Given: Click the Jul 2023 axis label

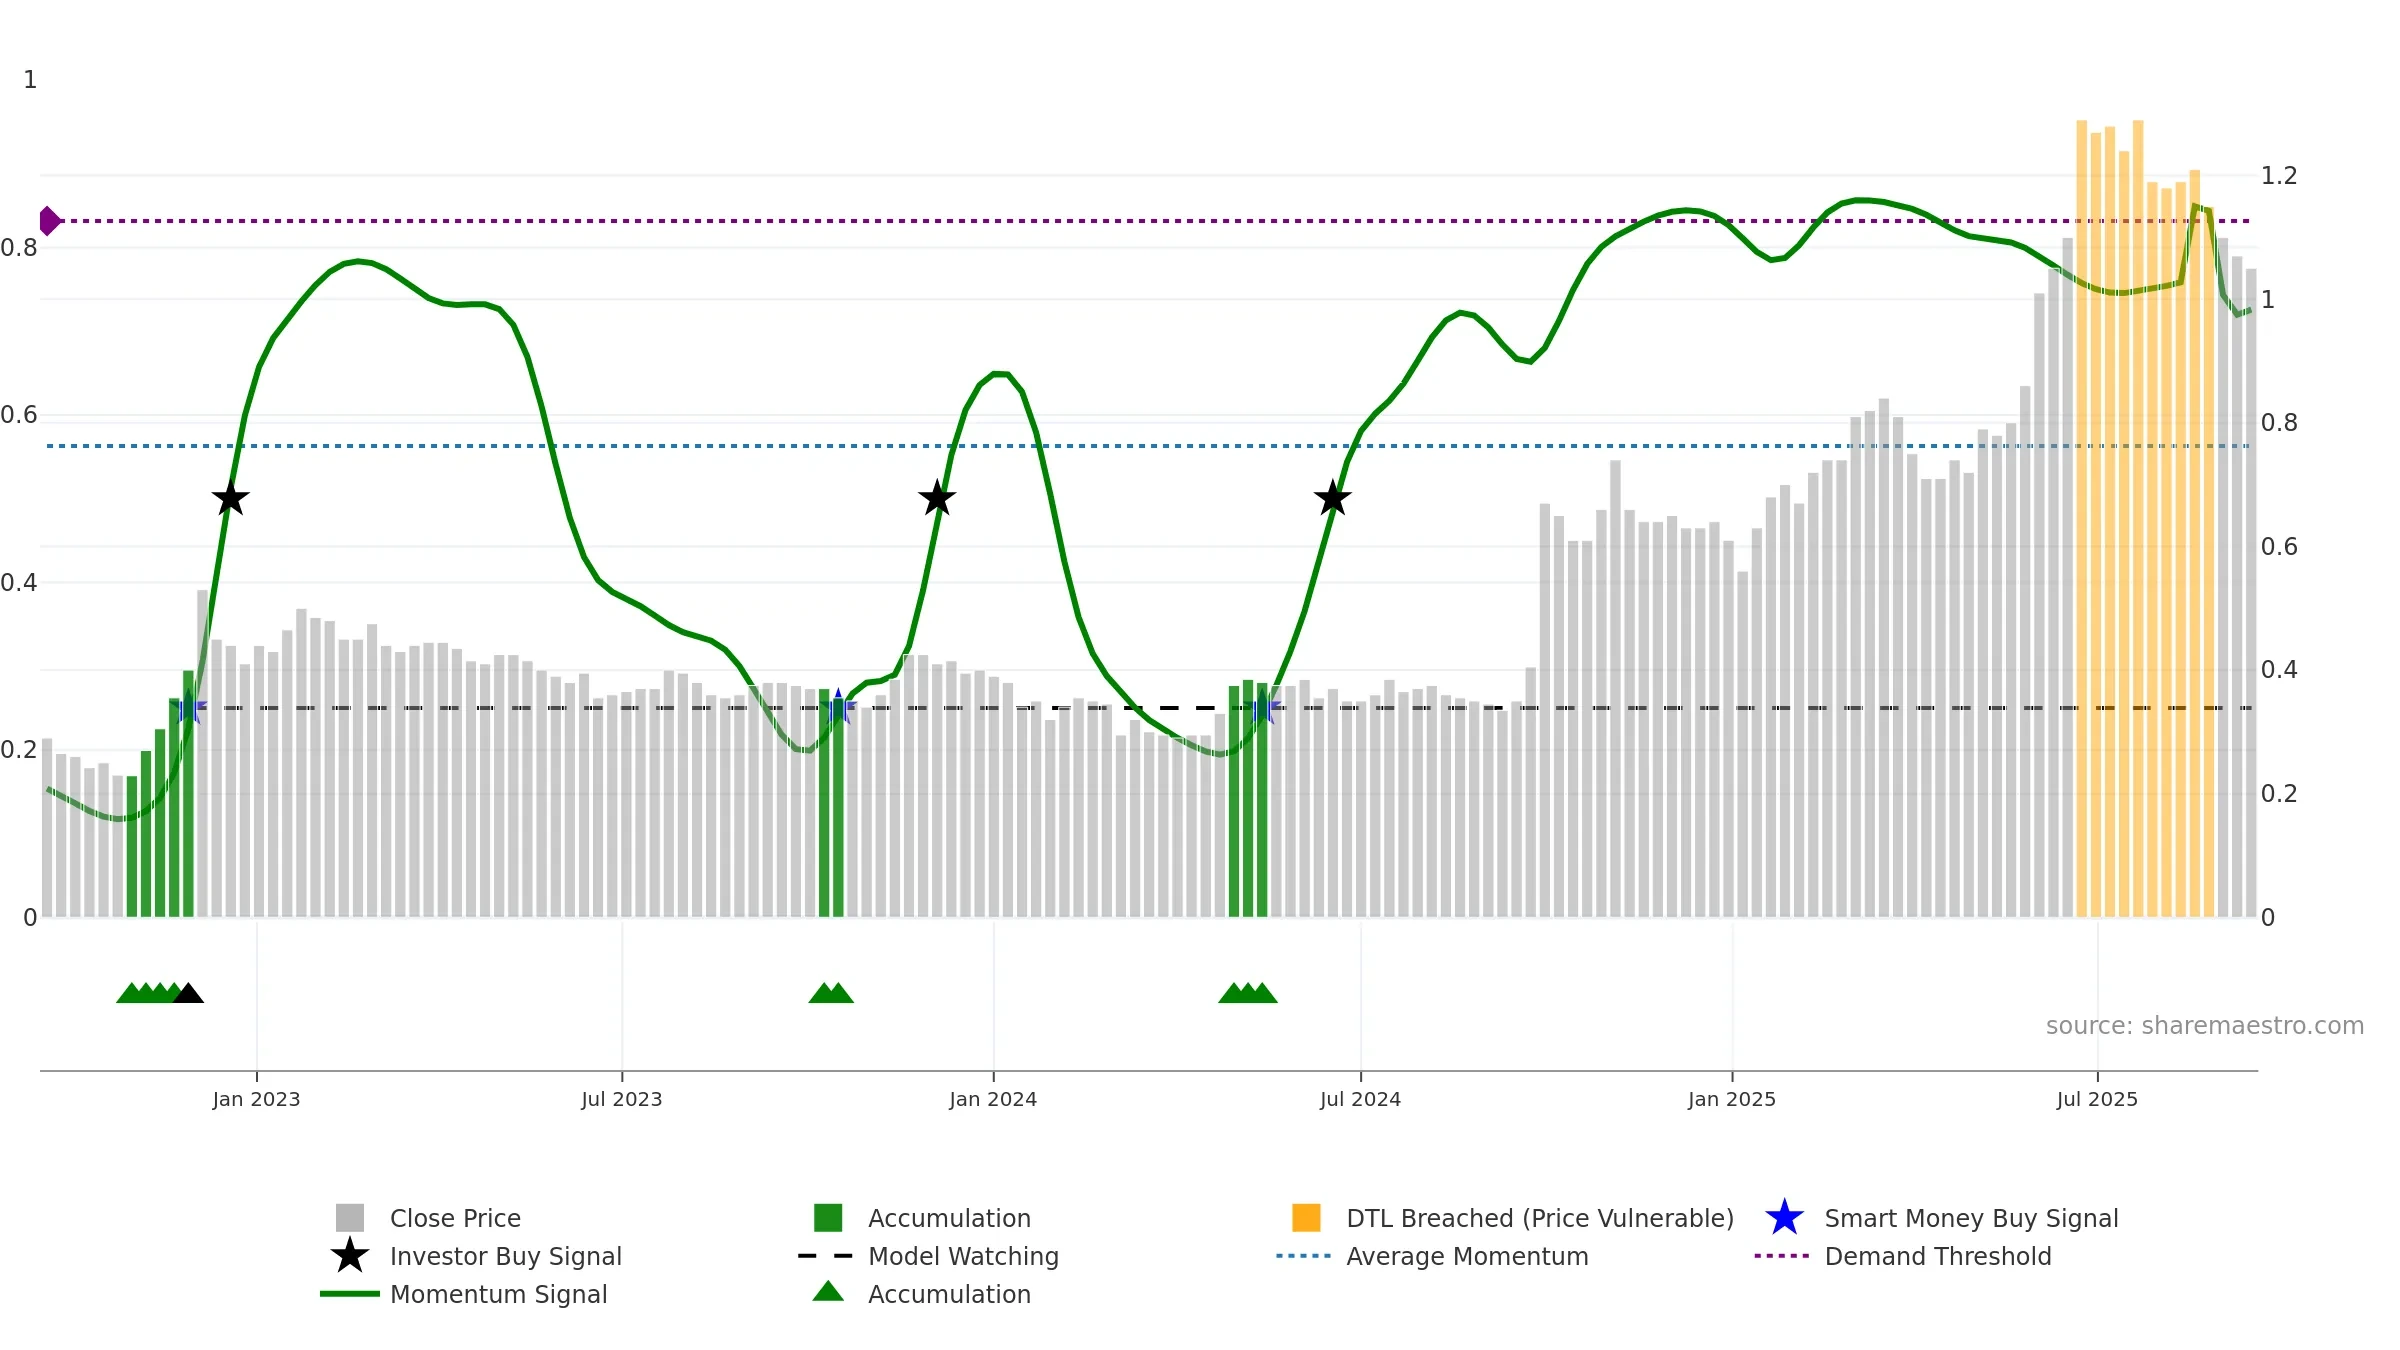Looking at the screenshot, I should tap(622, 1099).
